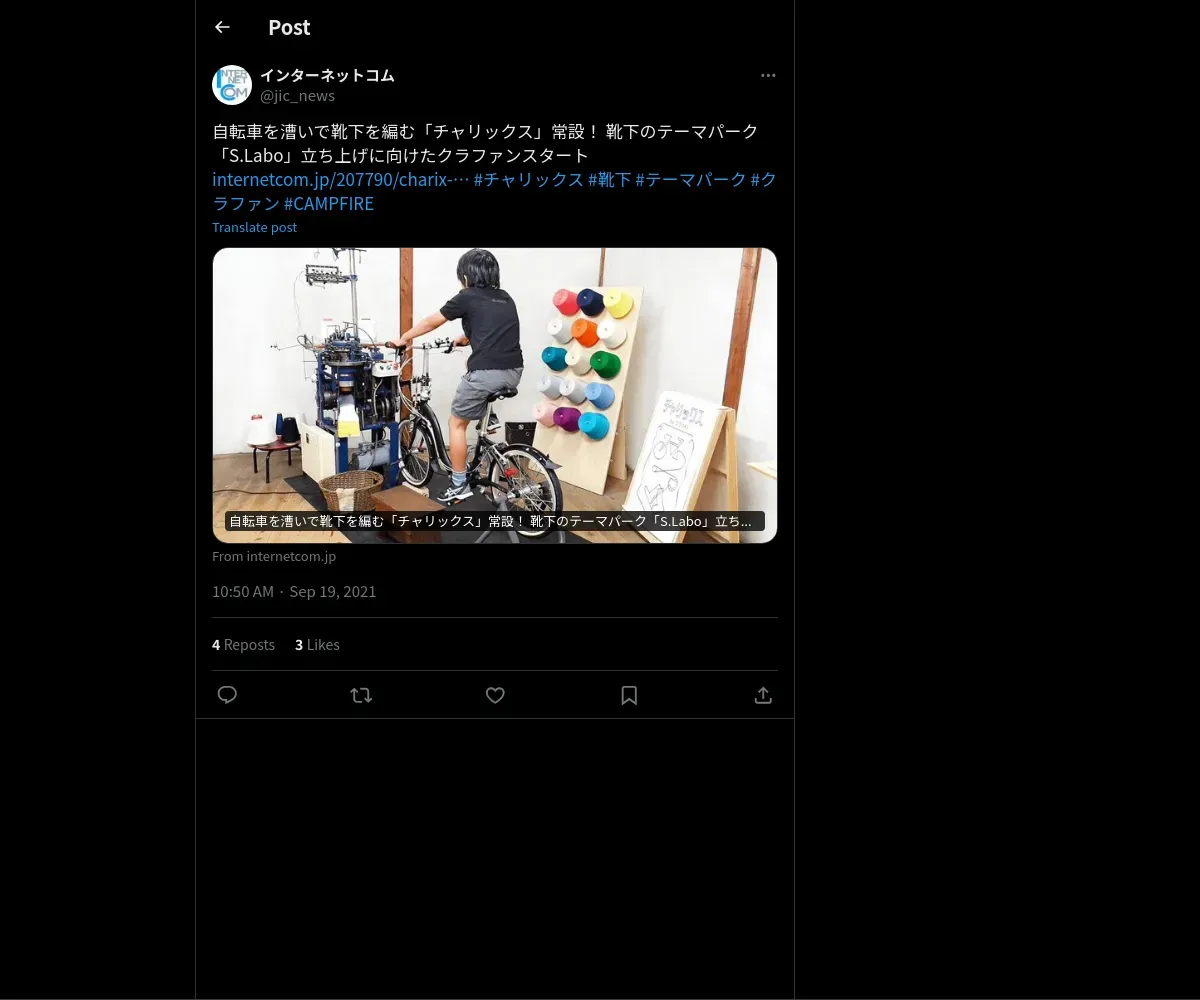Viewport: 1200px width, 1000px height.
Task: Click the repost arrows icon
Action: coord(361,695)
